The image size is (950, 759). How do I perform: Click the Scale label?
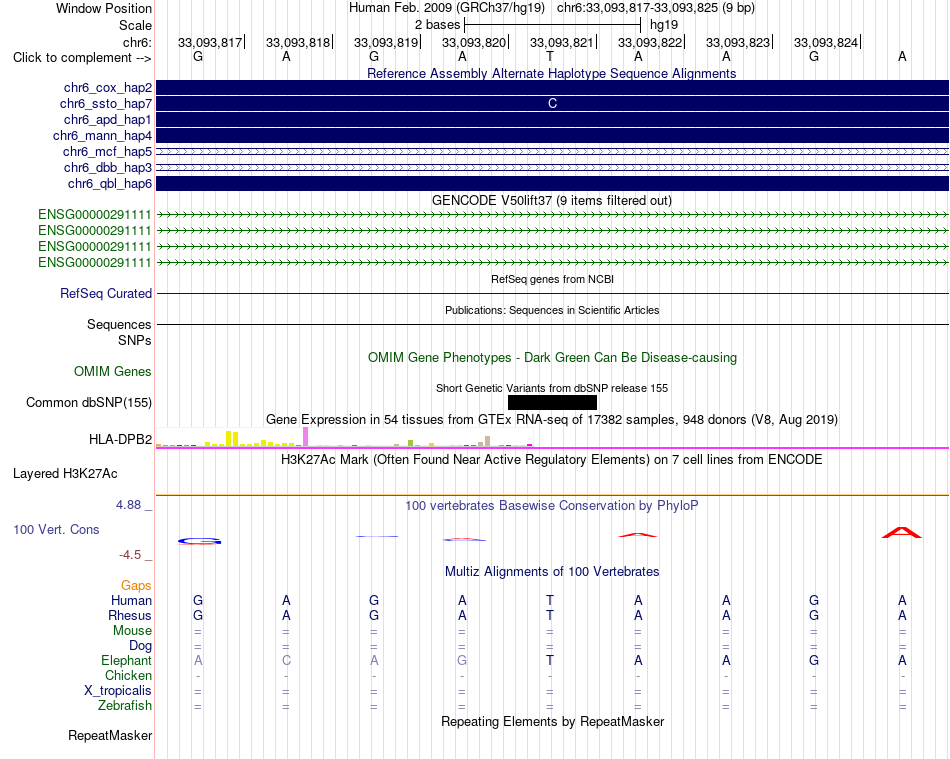point(136,25)
